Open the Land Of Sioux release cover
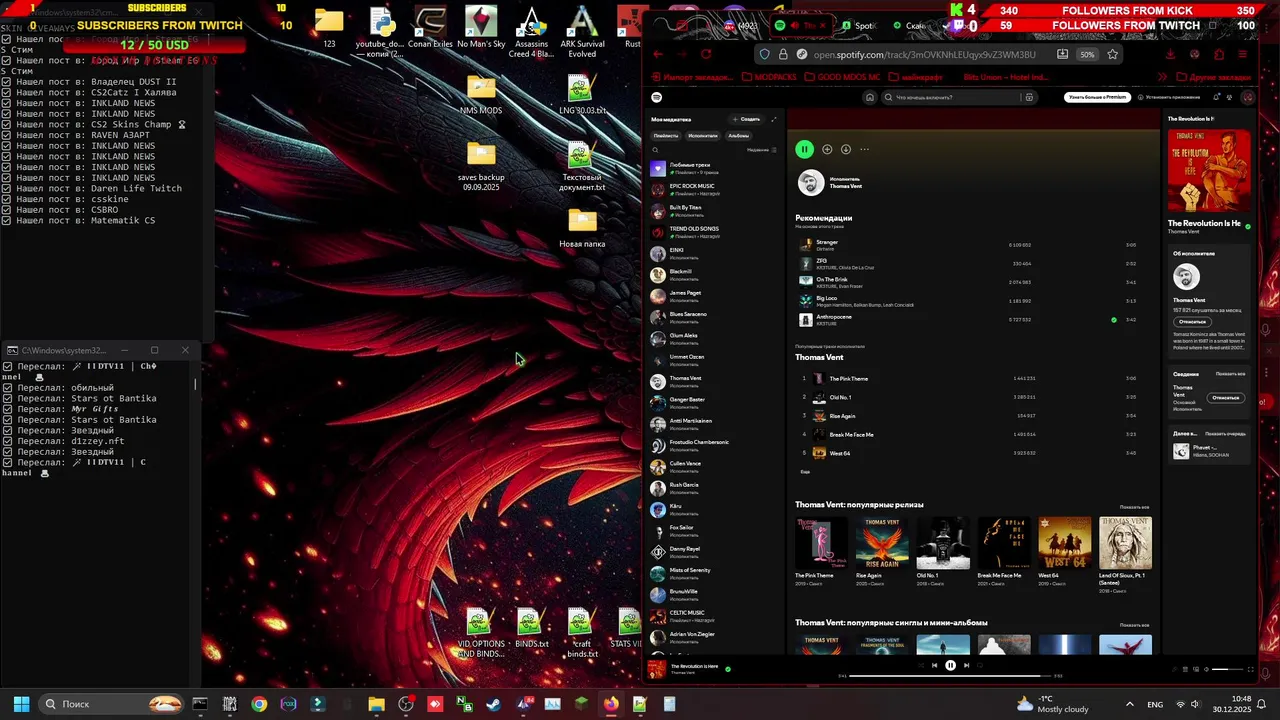1280x720 pixels. 1125,543
